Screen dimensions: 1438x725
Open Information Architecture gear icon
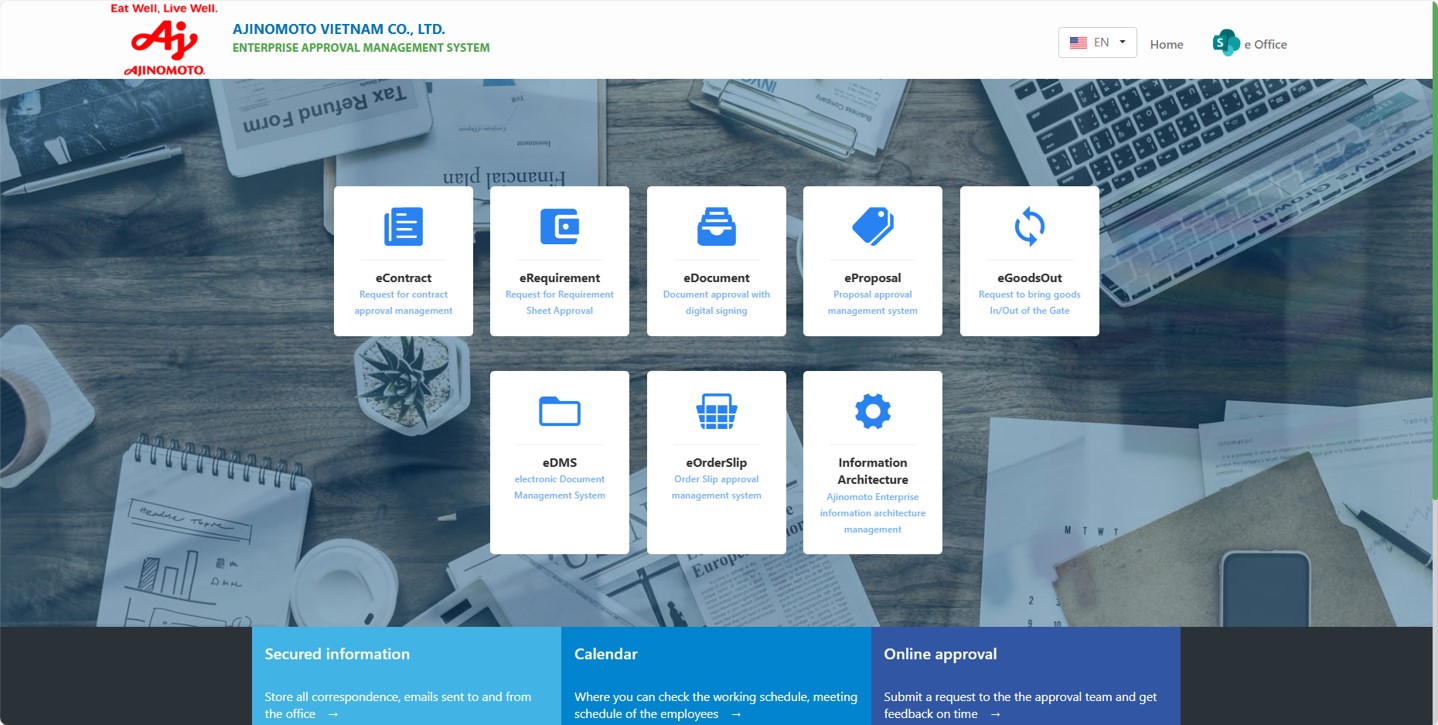[x=872, y=411]
